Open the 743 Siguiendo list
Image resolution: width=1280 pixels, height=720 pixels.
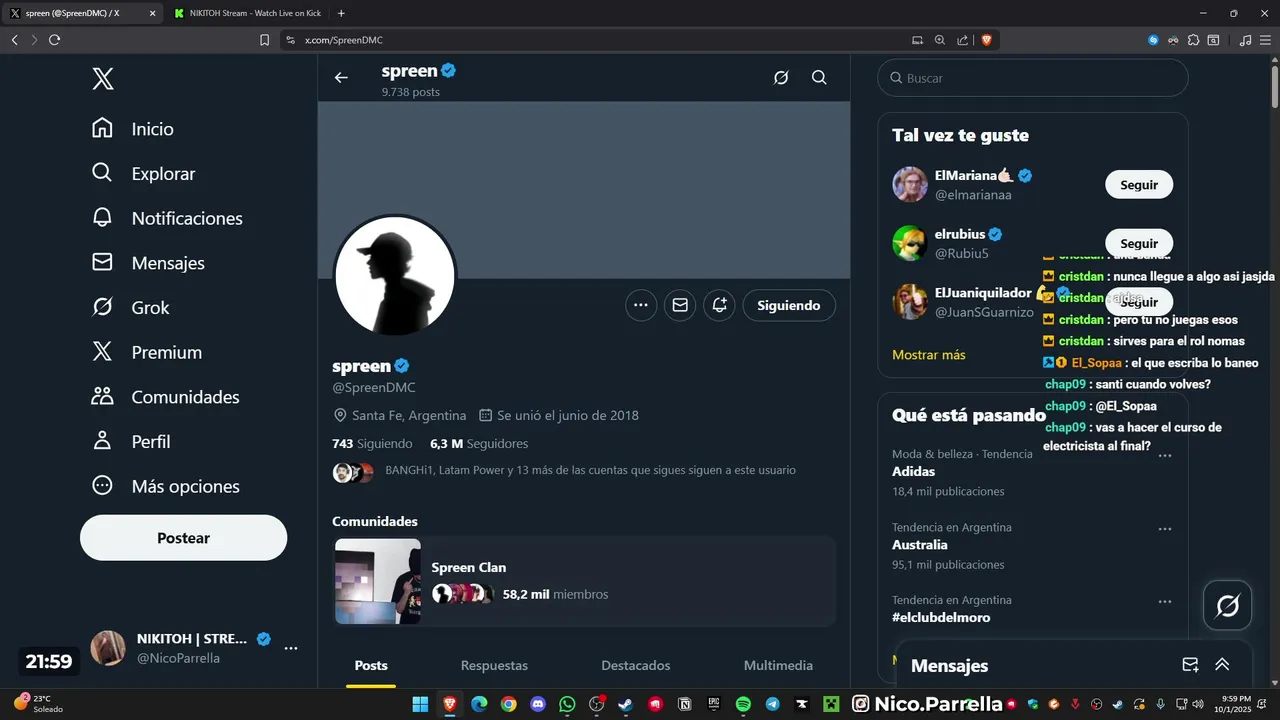coord(372,443)
